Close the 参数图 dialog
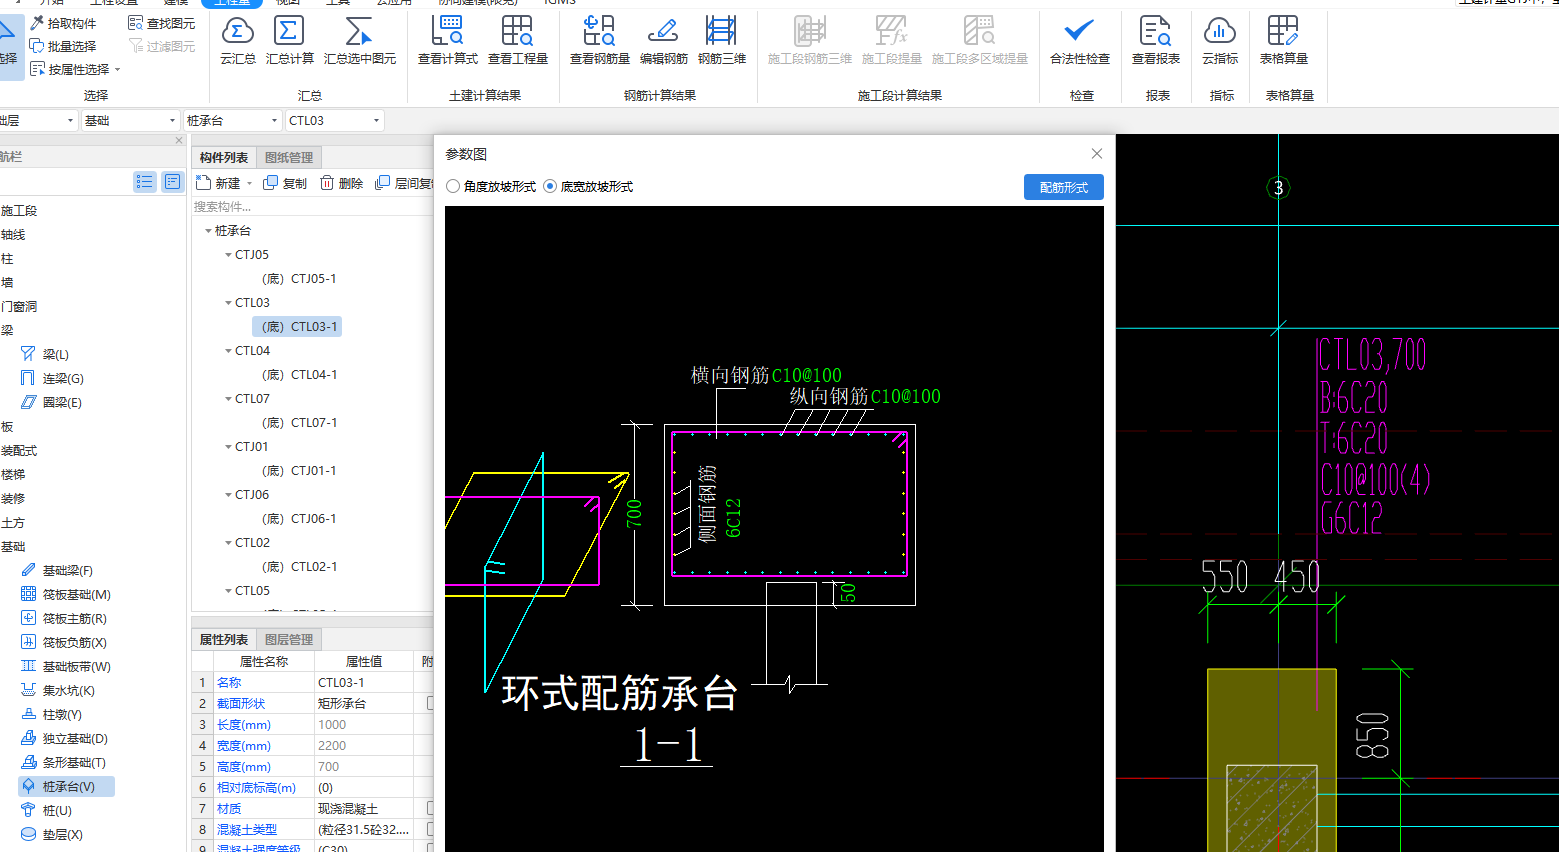 pyautogui.click(x=1097, y=154)
